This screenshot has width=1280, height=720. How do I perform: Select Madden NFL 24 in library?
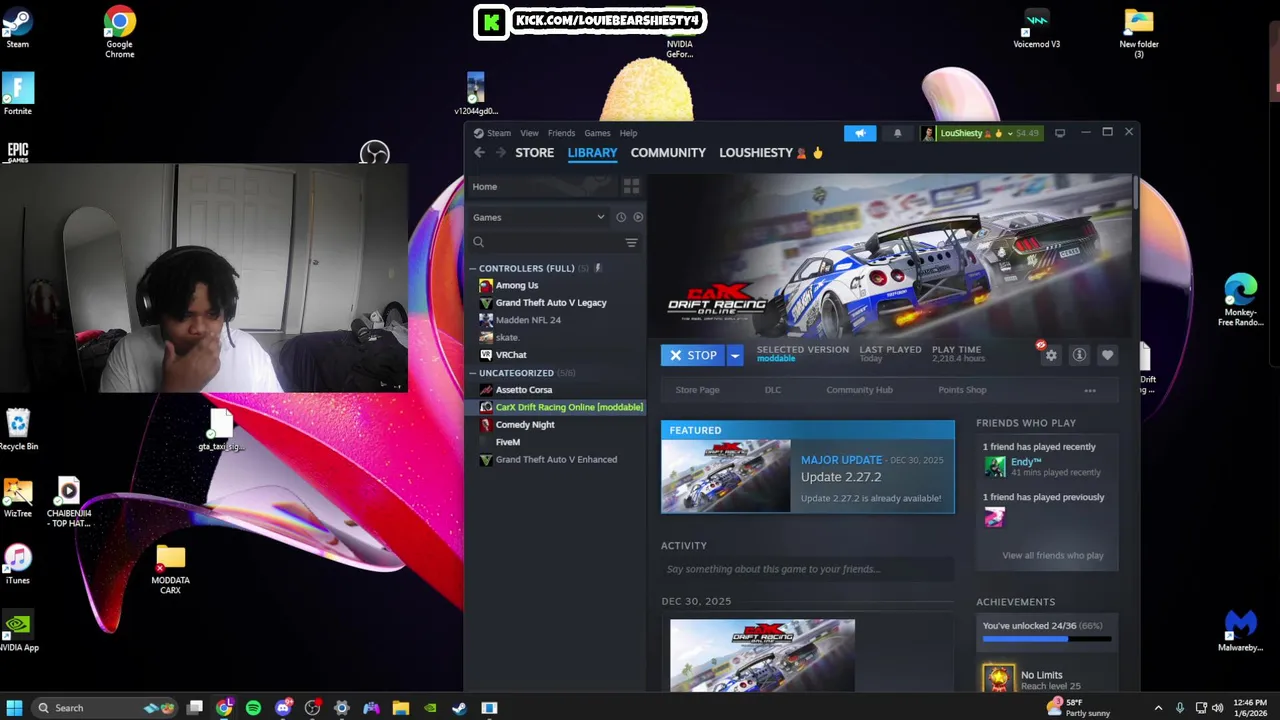pyautogui.click(x=528, y=320)
